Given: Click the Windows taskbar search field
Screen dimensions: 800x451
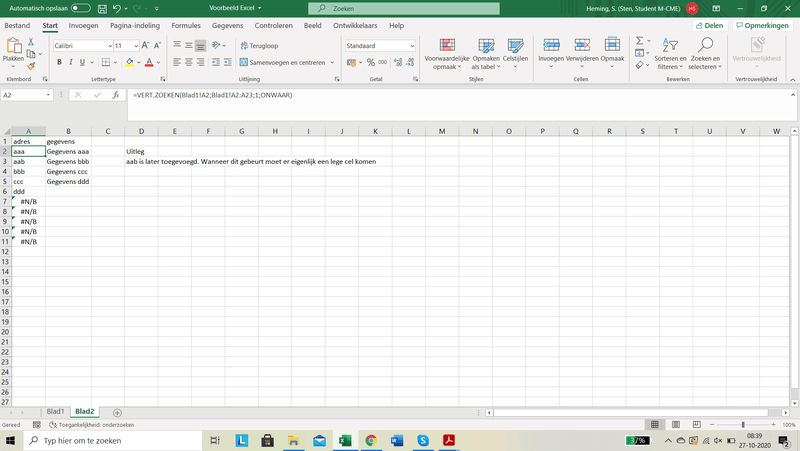Looking at the screenshot, I should (x=110, y=440).
